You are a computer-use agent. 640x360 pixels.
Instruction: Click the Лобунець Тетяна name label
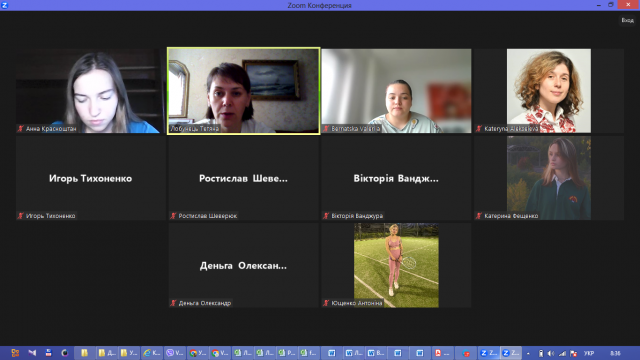point(195,129)
